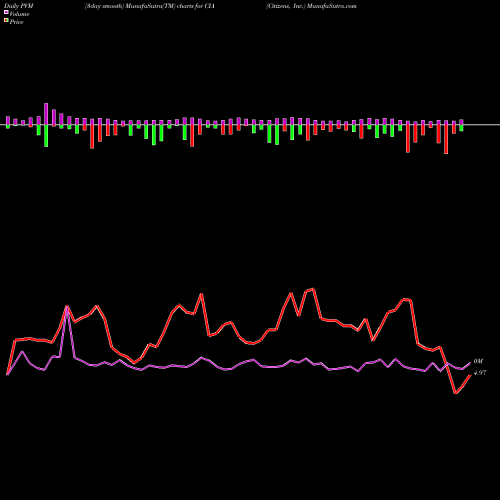Click the Citizens, Inc. MunafaSutra.com text
The width and height of the screenshot is (500, 500).
coord(311,6)
